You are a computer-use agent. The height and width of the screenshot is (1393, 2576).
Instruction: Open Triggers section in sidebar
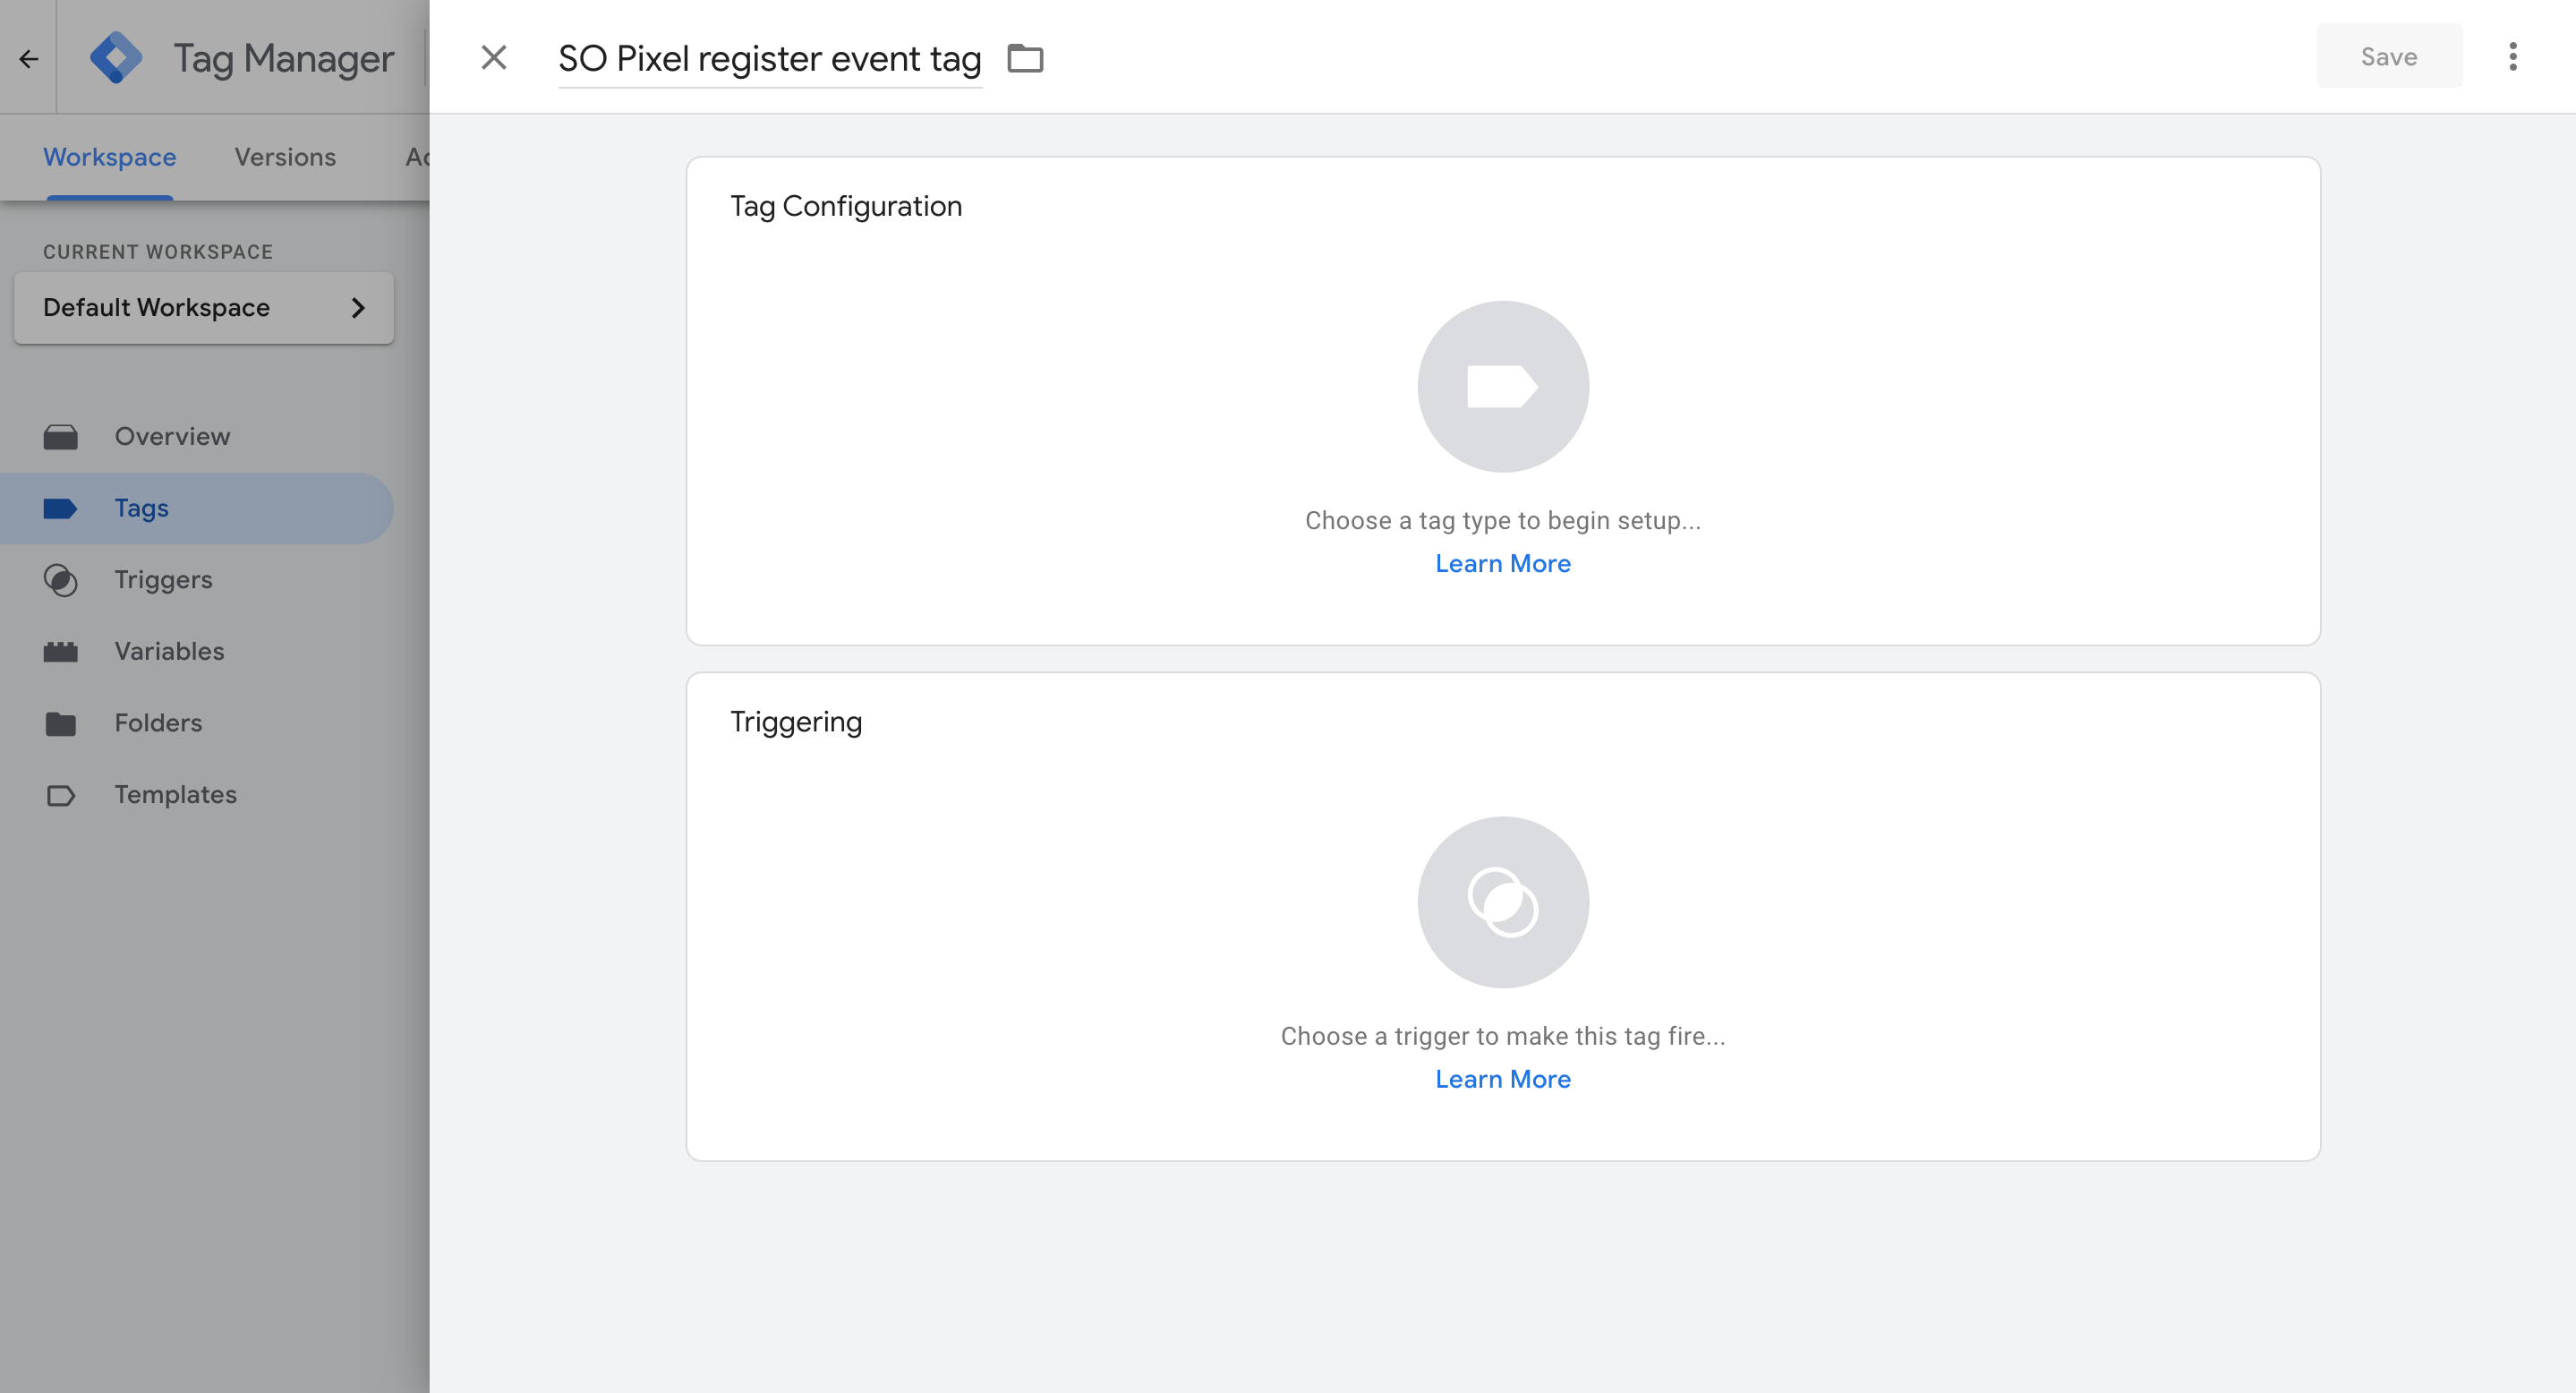163,580
